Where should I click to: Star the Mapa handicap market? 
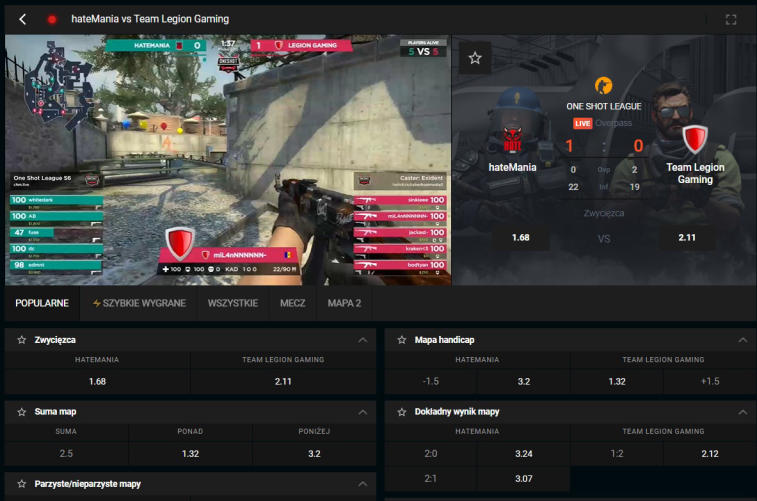coord(402,340)
